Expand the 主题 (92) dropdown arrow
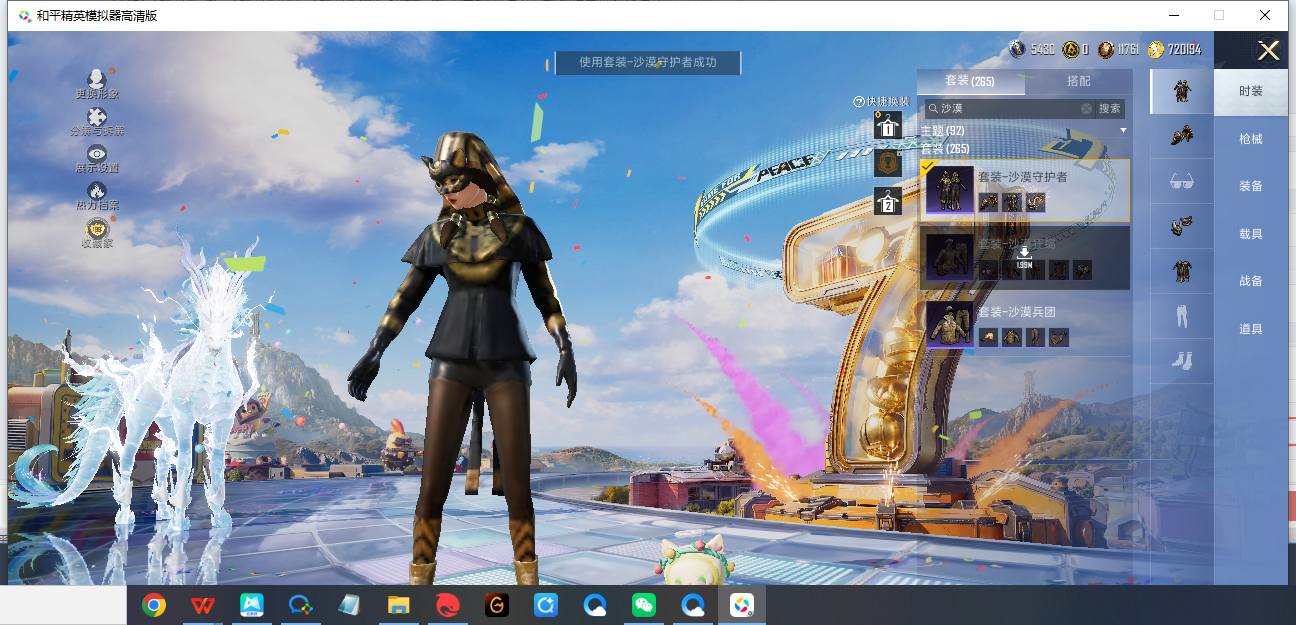This screenshot has height=625, width=1296. pyautogui.click(x=1123, y=131)
